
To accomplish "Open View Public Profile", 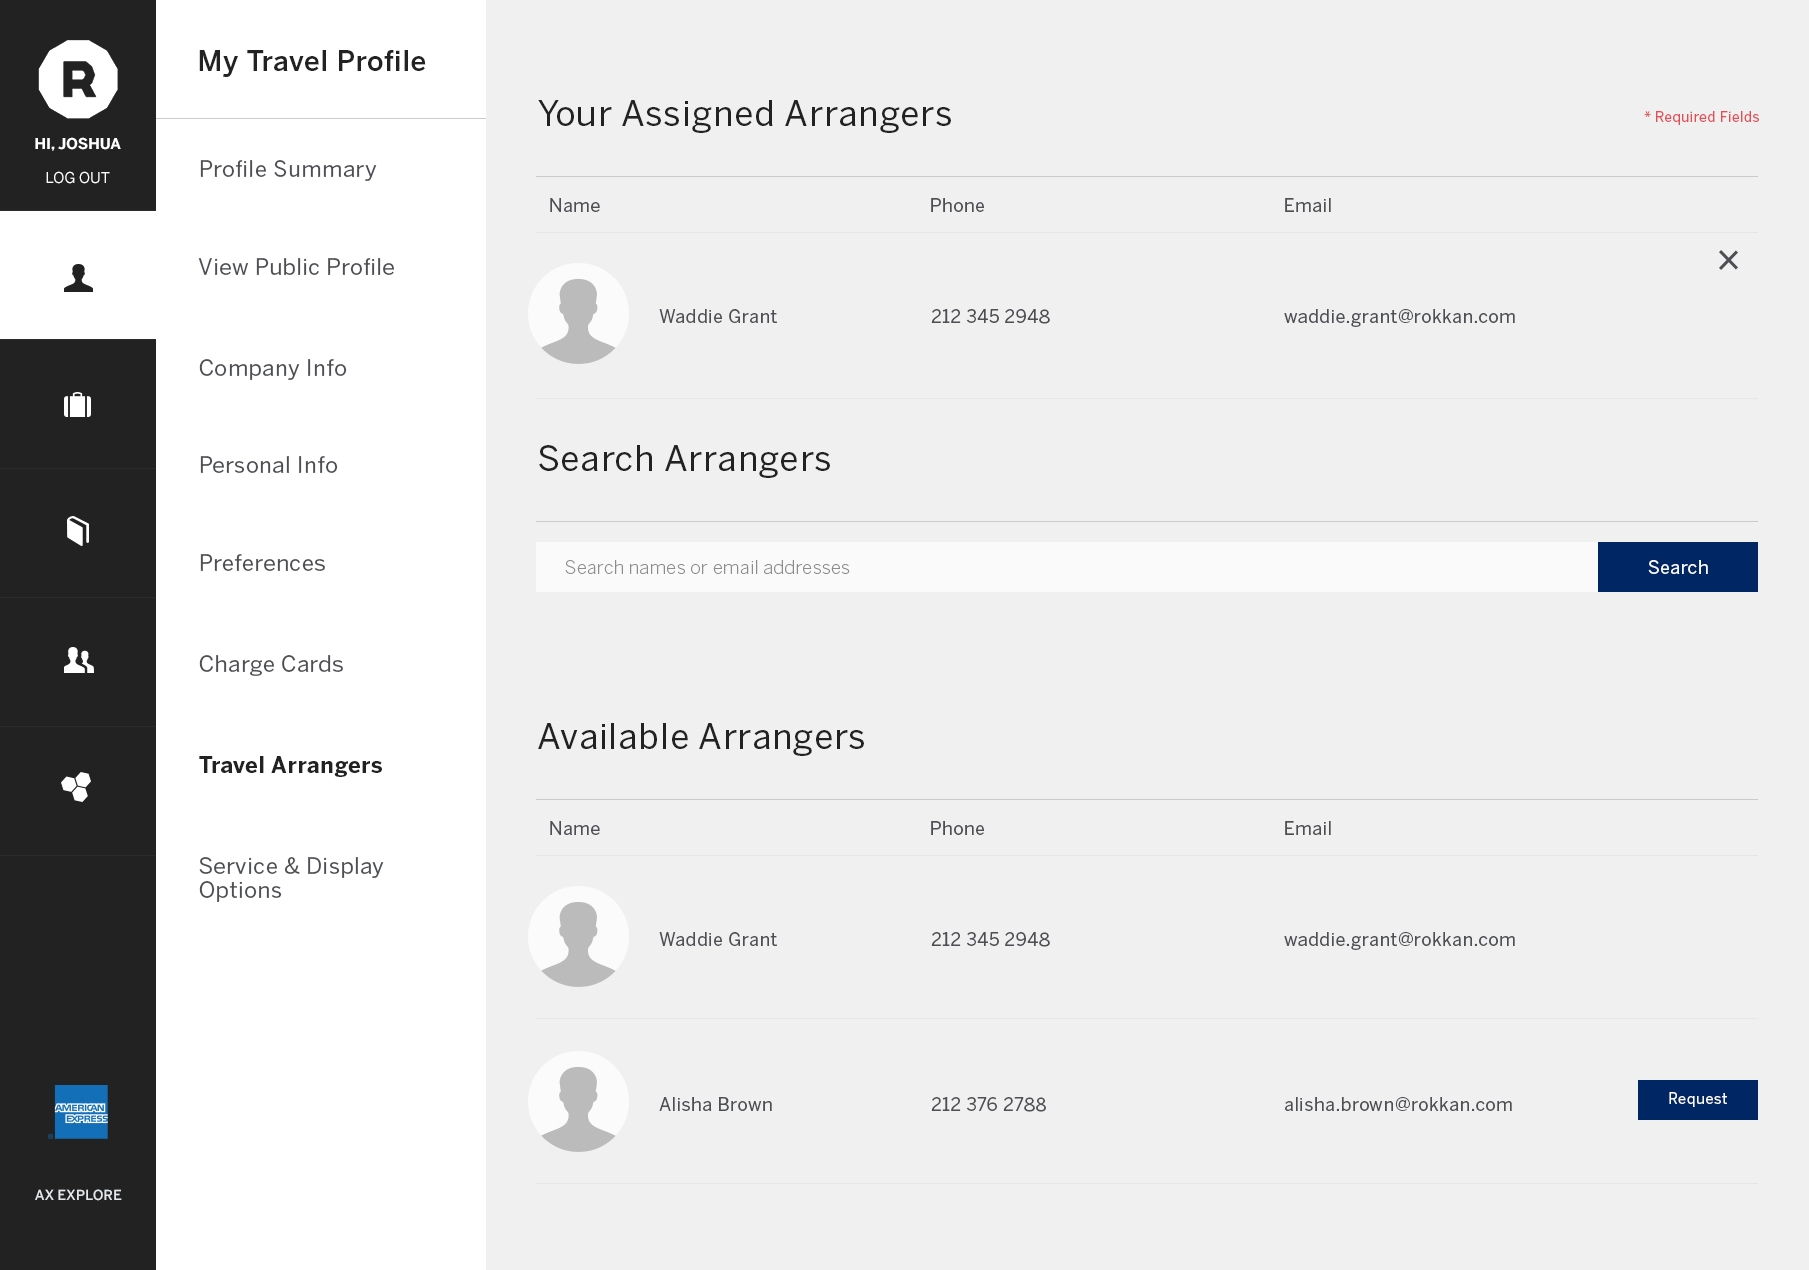I will pos(296,267).
